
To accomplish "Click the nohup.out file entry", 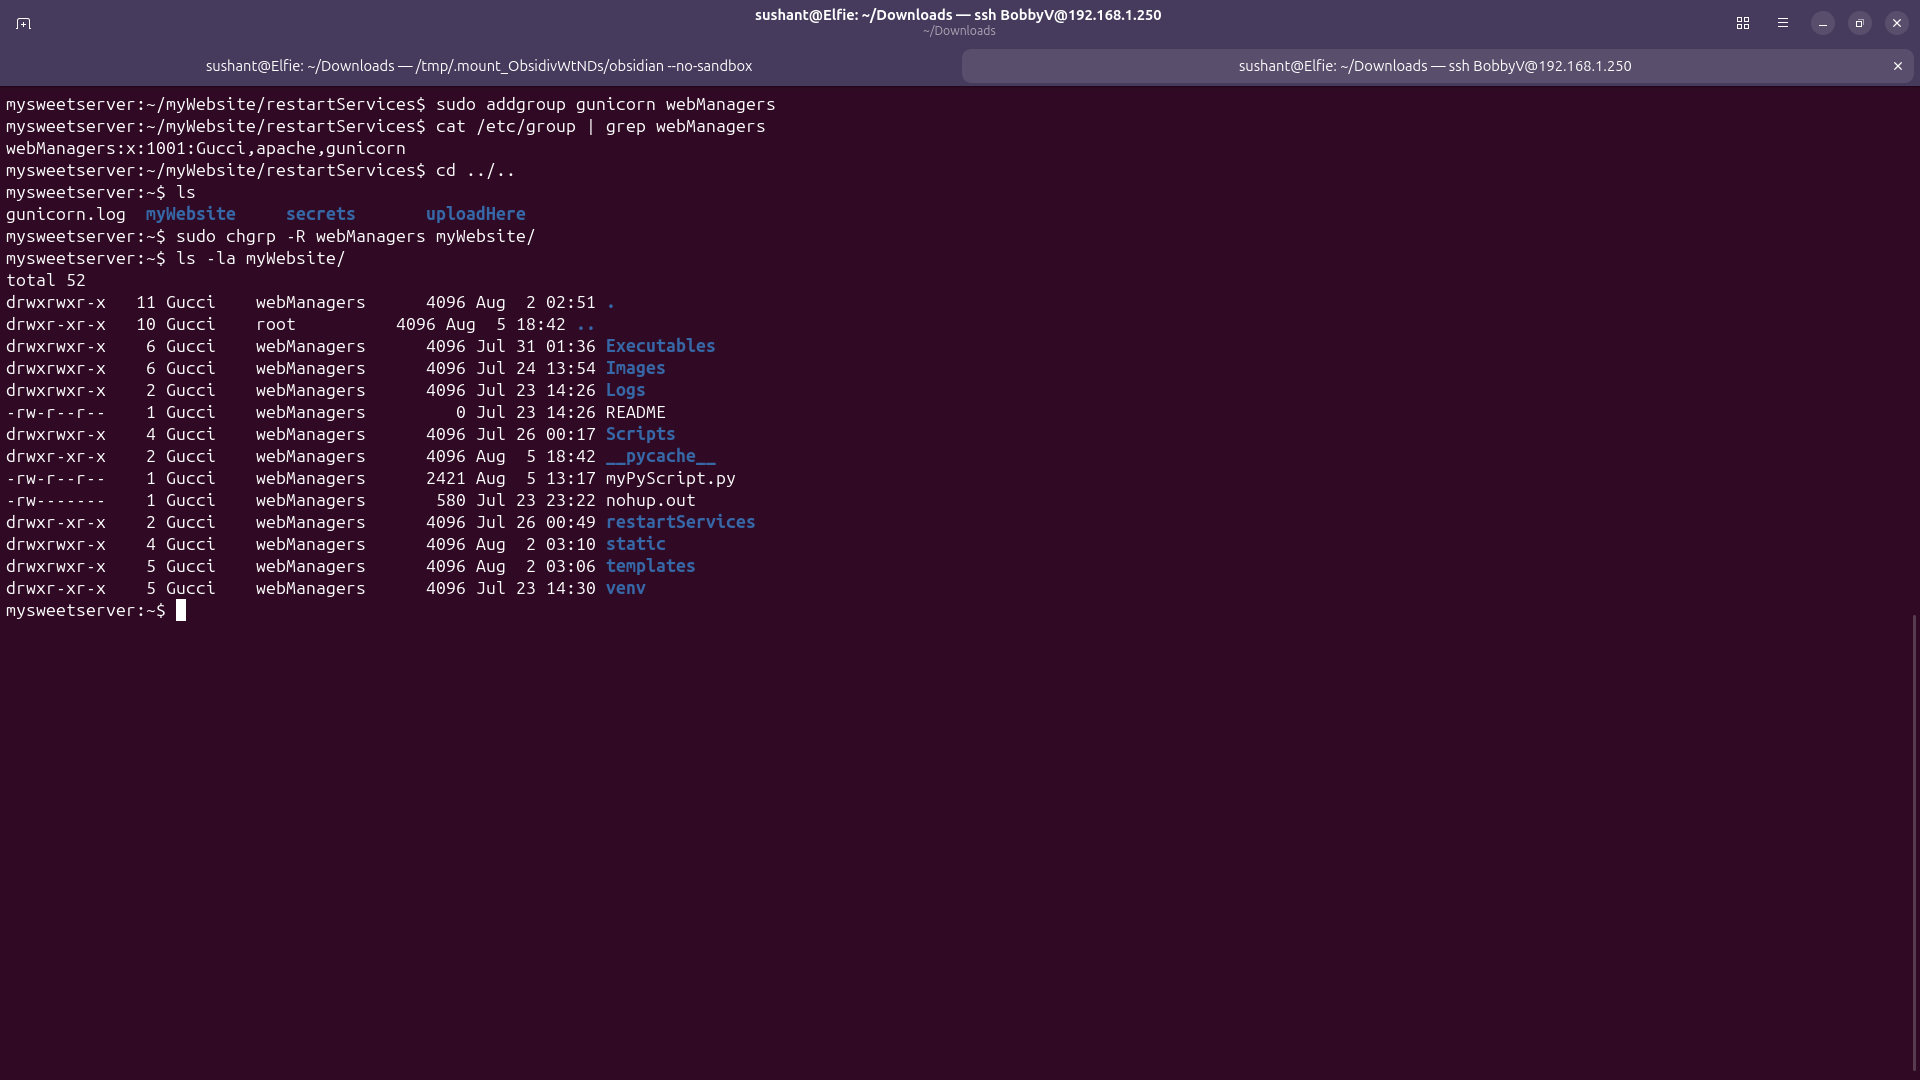I will tap(650, 500).
